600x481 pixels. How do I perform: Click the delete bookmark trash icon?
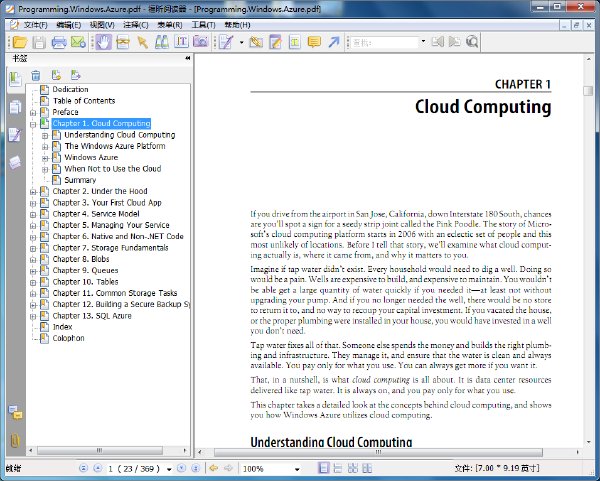[x=36, y=75]
